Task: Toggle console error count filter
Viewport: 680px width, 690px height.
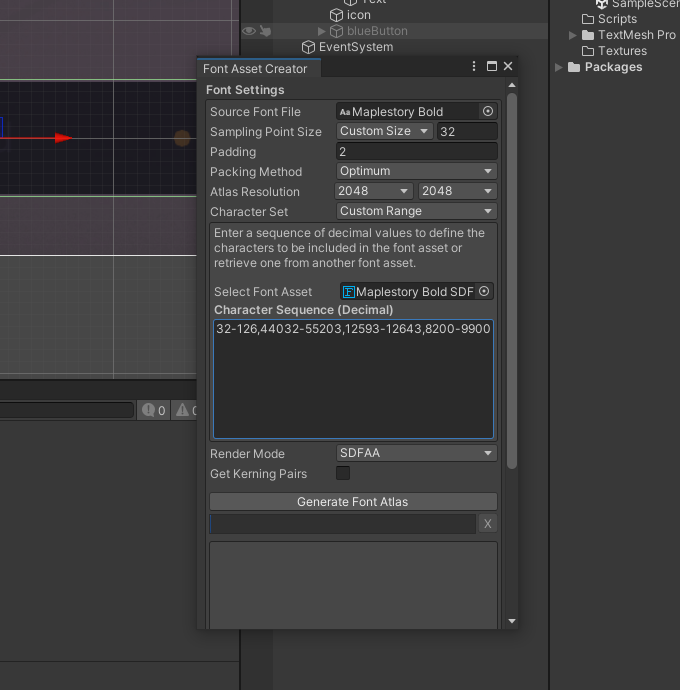Action: click(154, 410)
